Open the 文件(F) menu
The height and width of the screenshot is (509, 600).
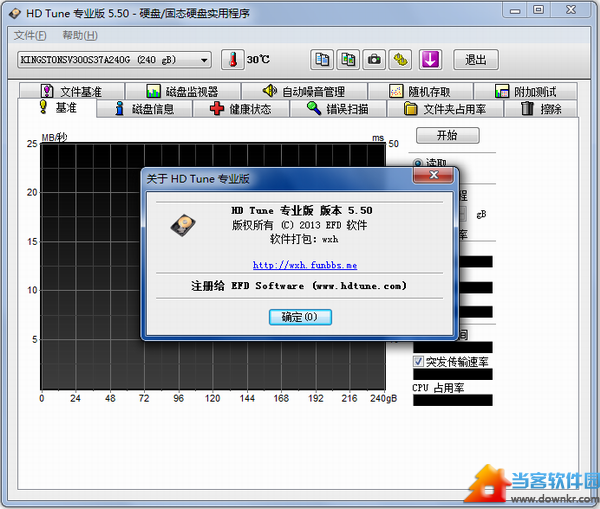coord(30,36)
